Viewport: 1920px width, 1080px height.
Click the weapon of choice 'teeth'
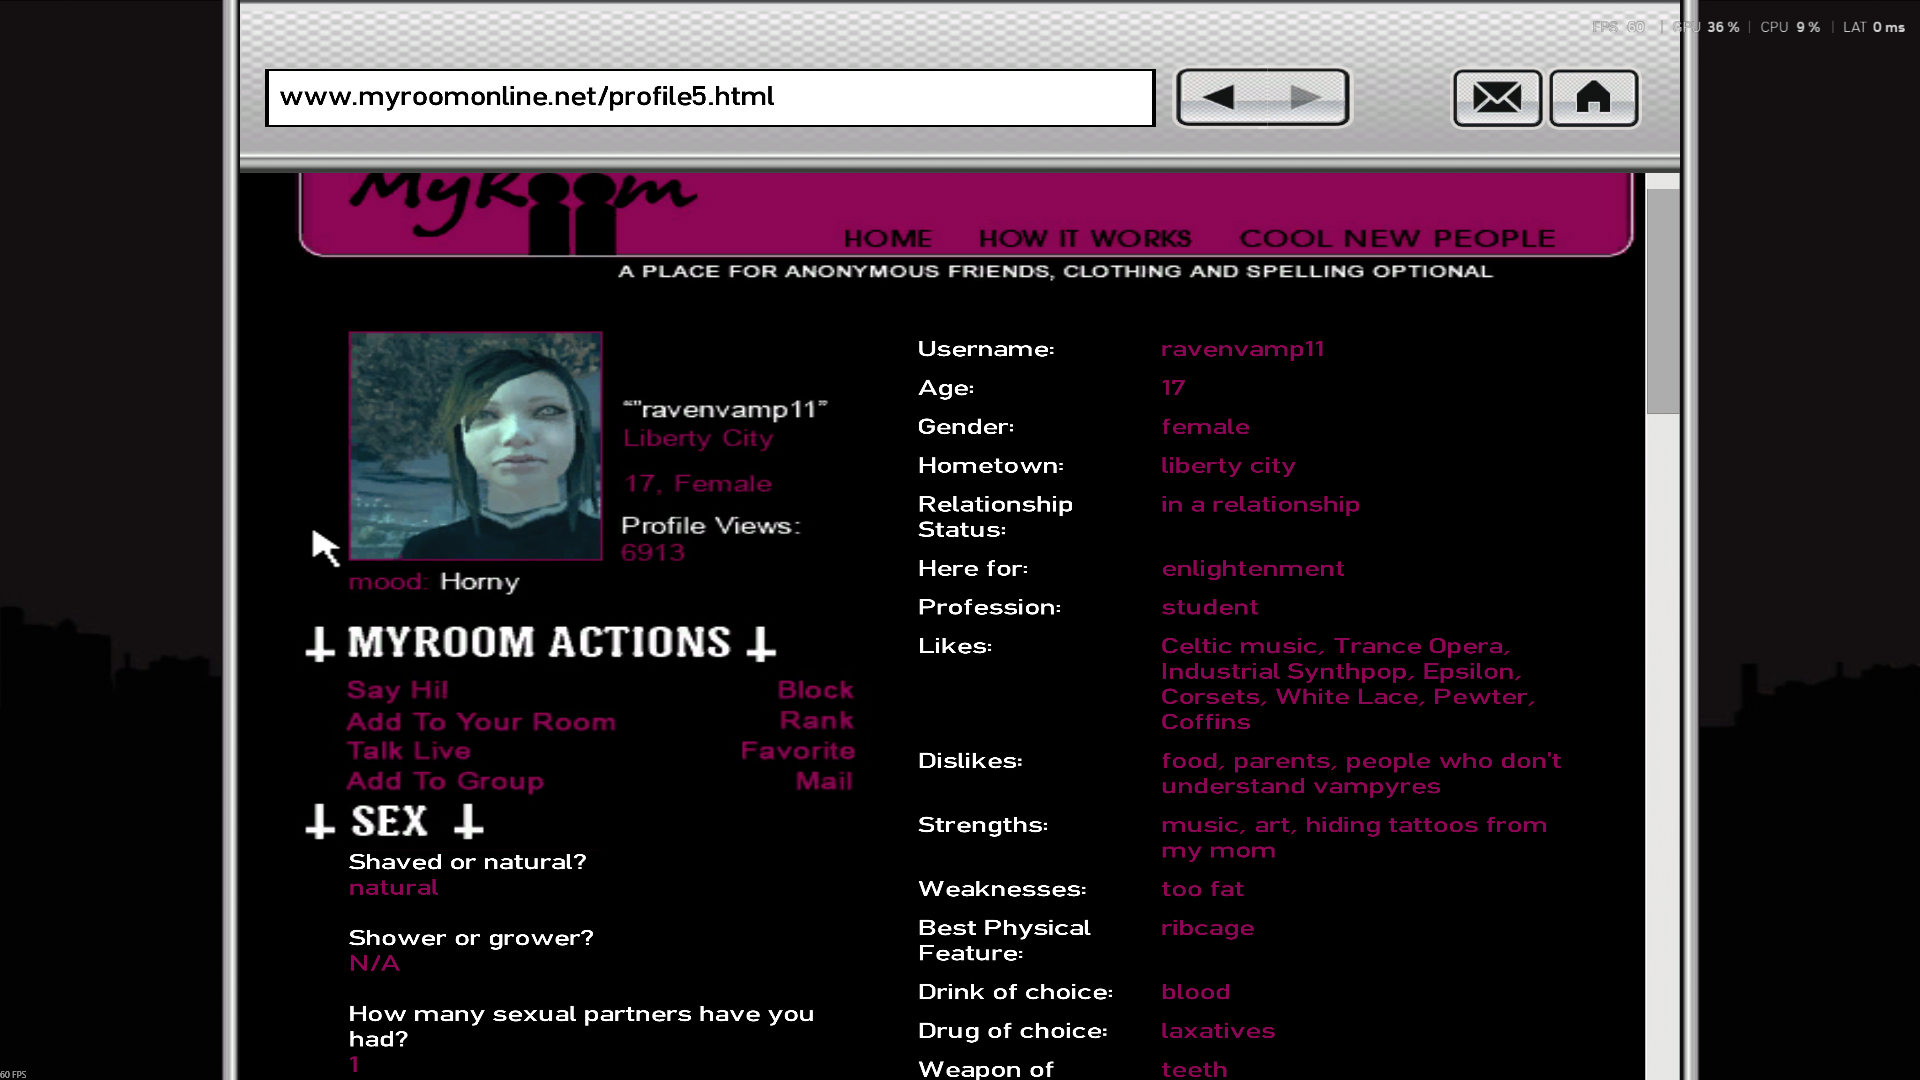point(1194,1069)
